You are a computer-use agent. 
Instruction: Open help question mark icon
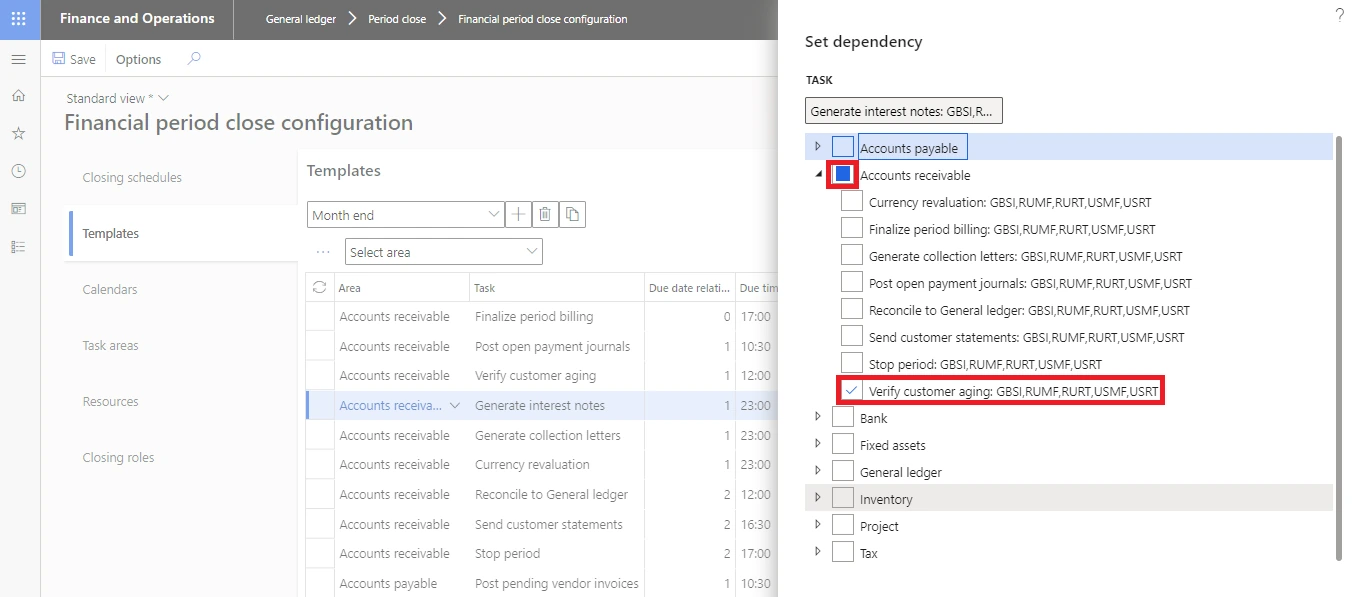(x=1340, y=15)
